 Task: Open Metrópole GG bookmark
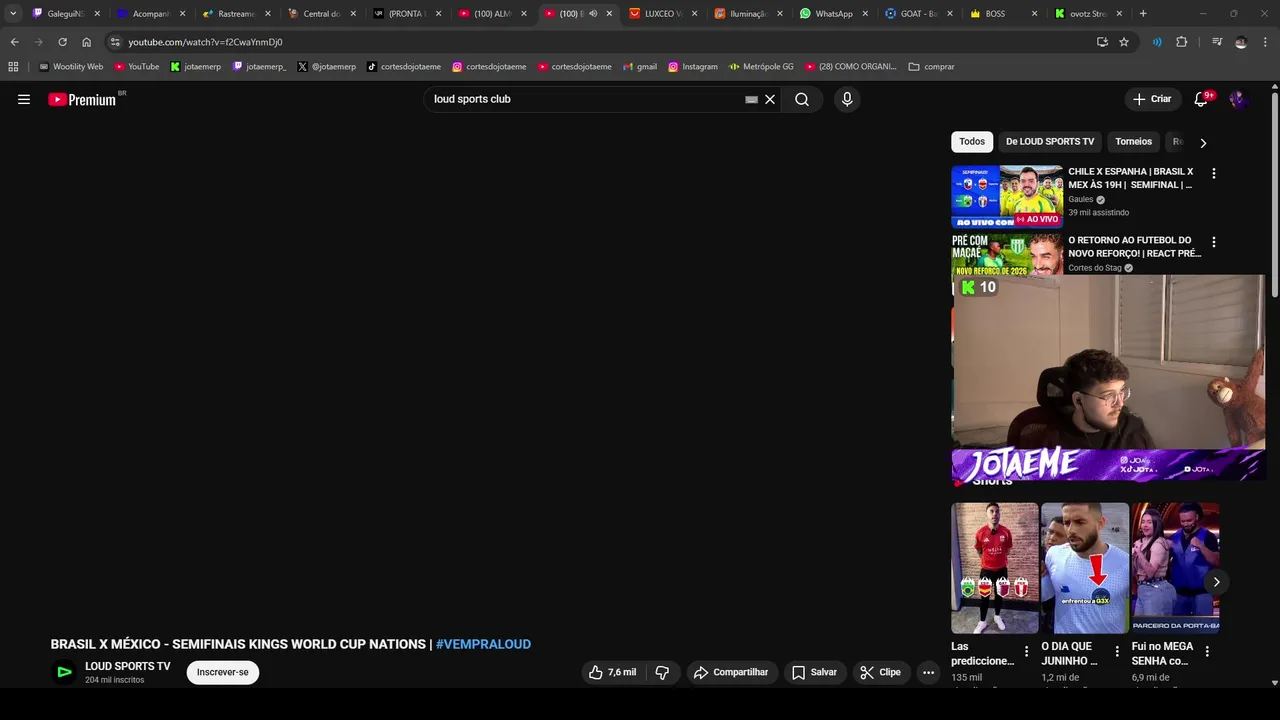[761, 67]
